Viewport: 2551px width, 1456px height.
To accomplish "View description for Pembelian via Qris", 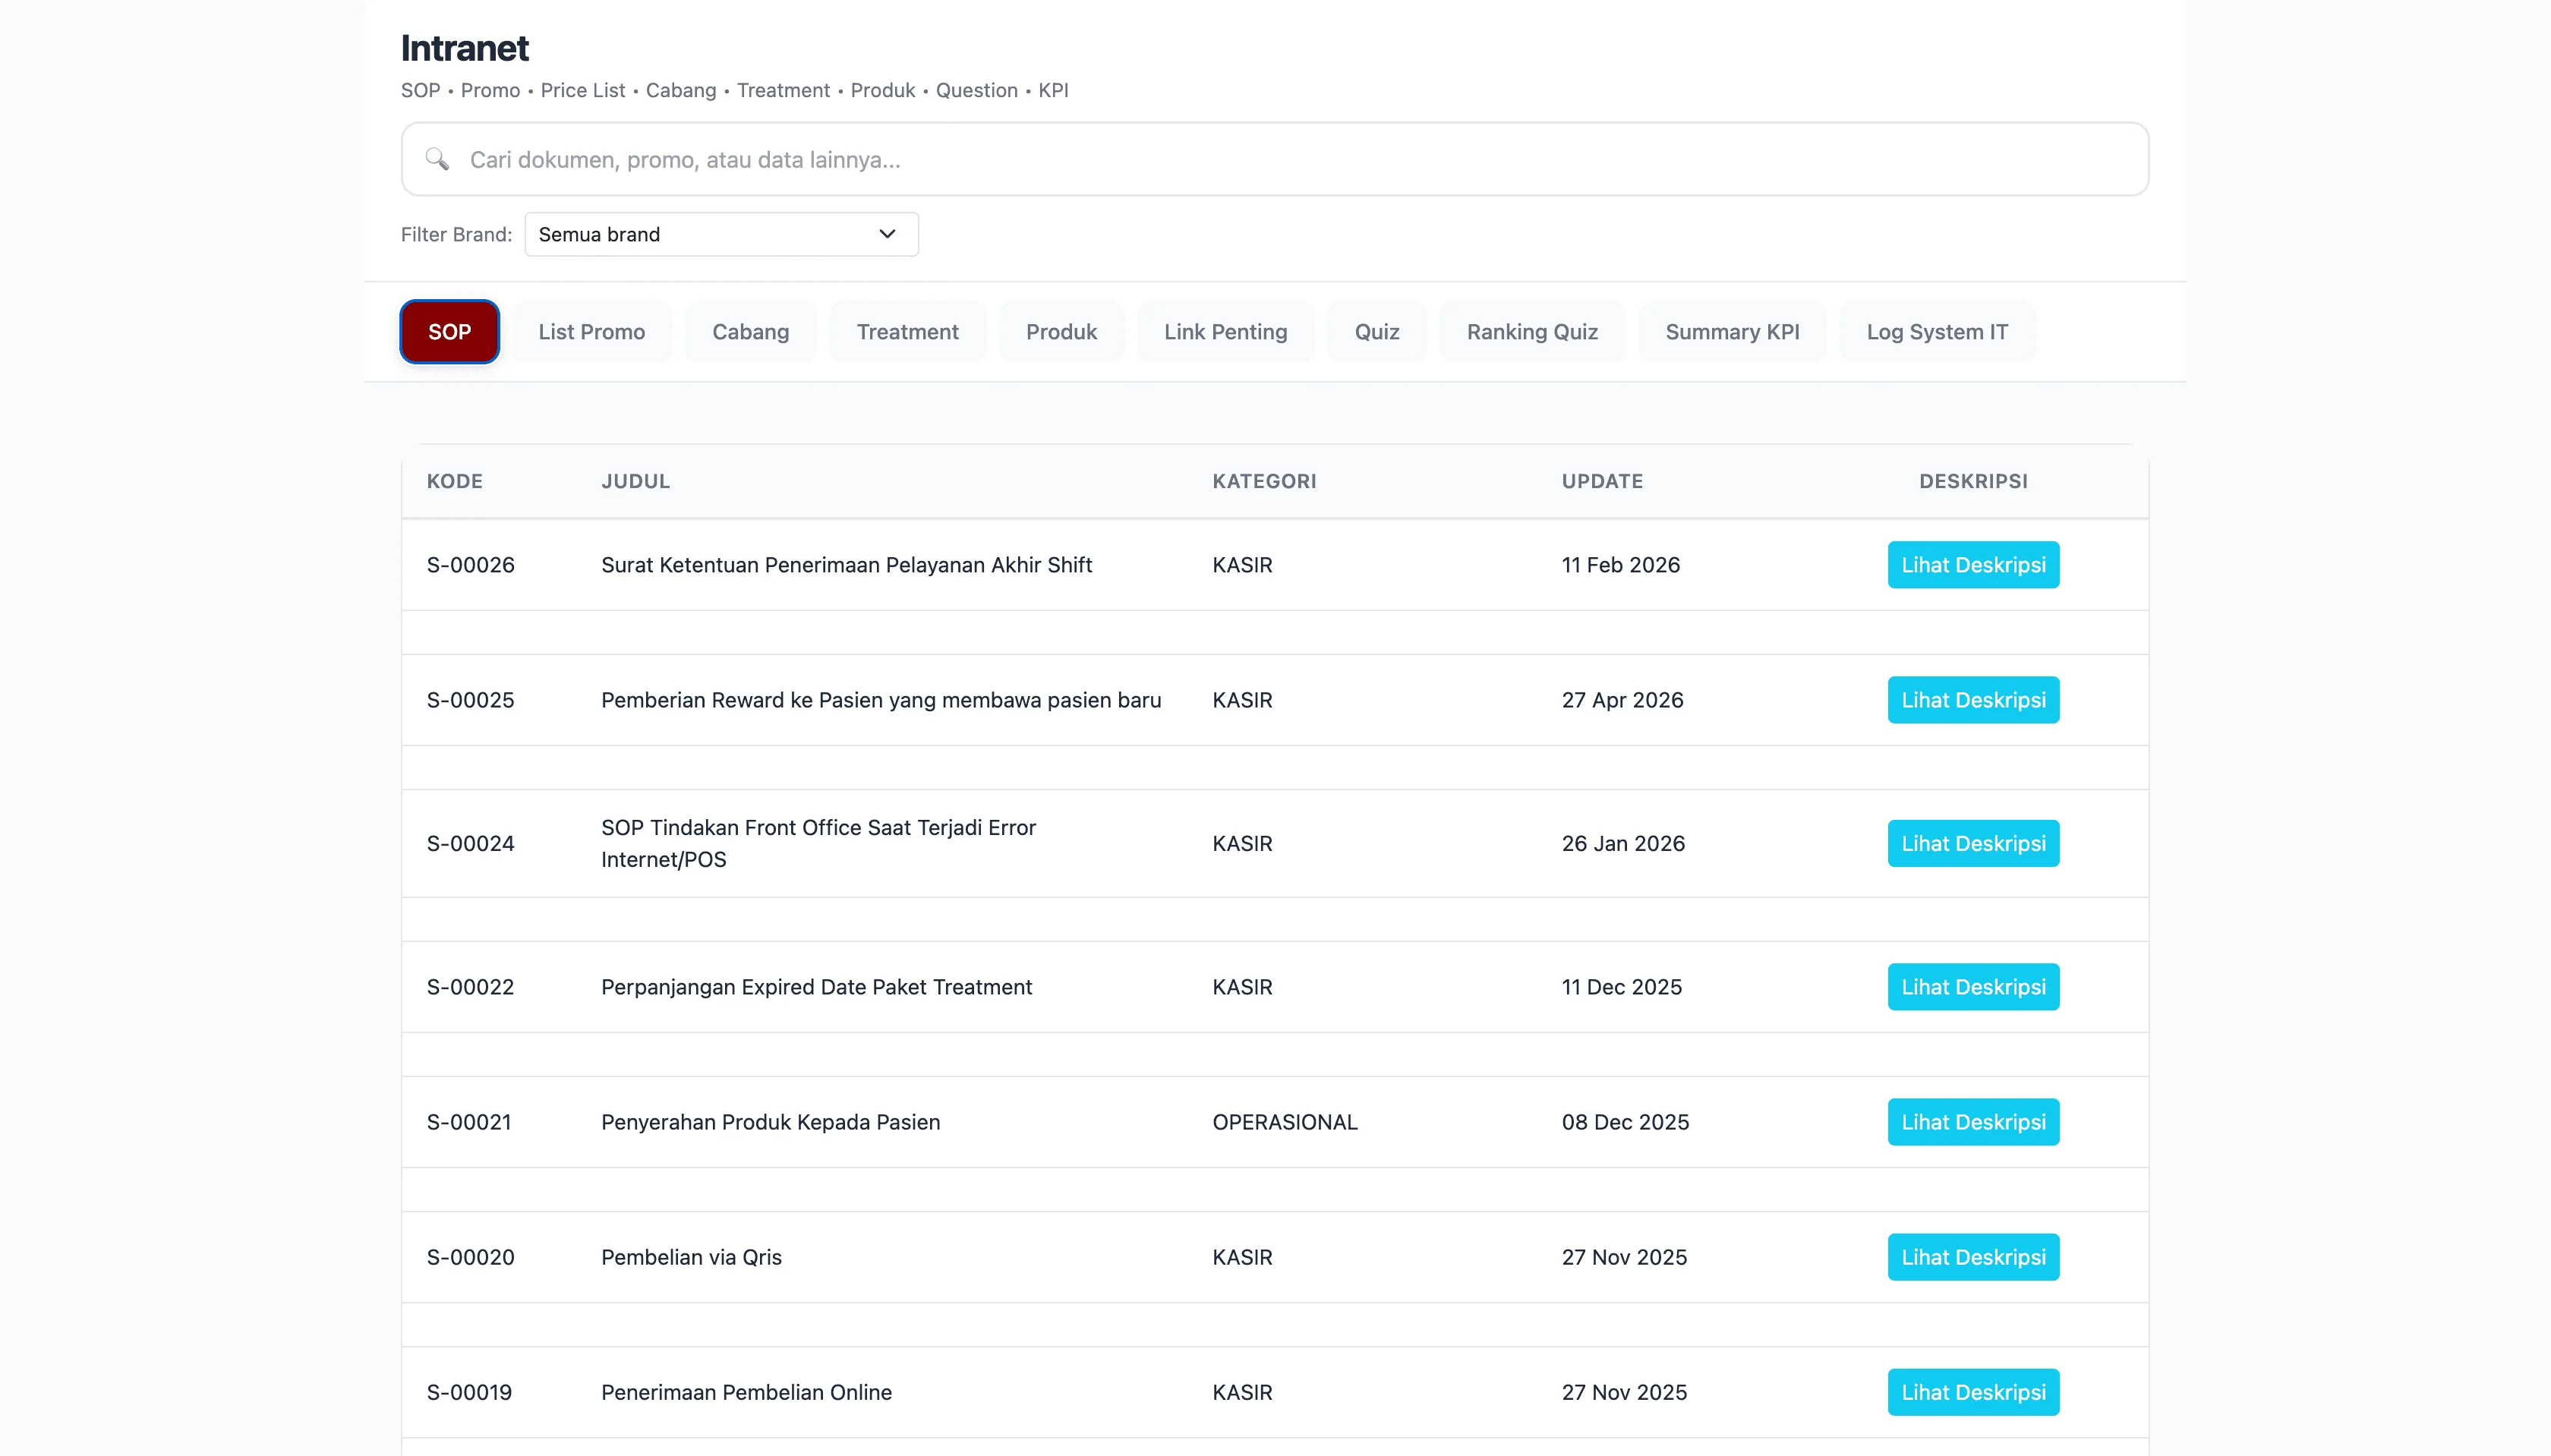I will [x=1973, y=1257].
